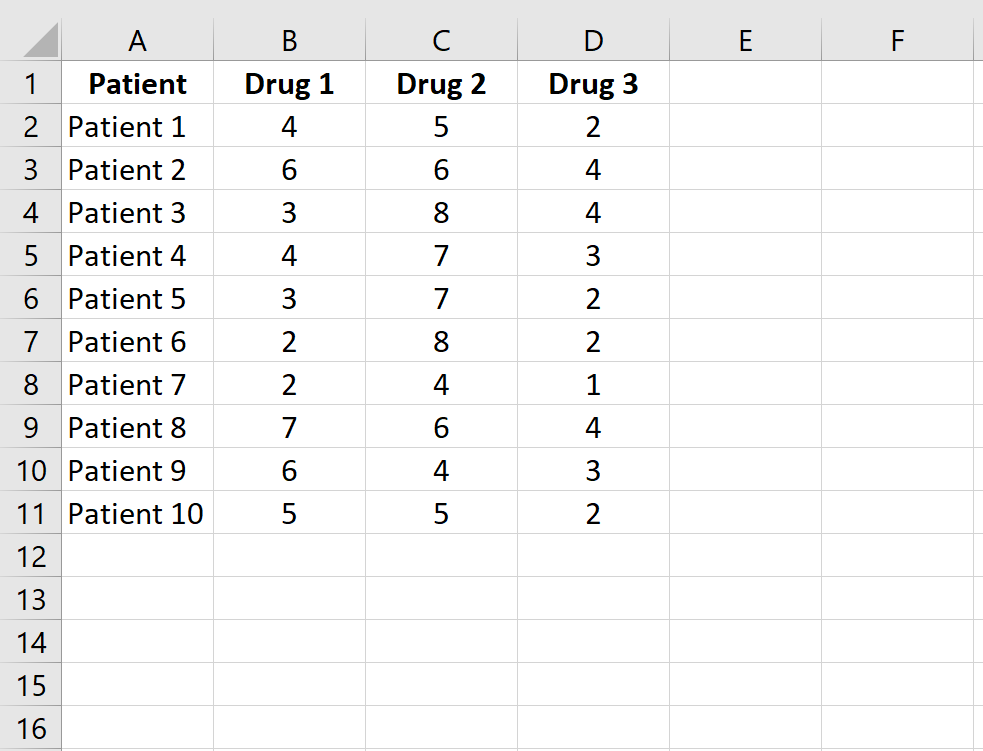Click Drug 3 value for Patient 7

coord(593,385)
